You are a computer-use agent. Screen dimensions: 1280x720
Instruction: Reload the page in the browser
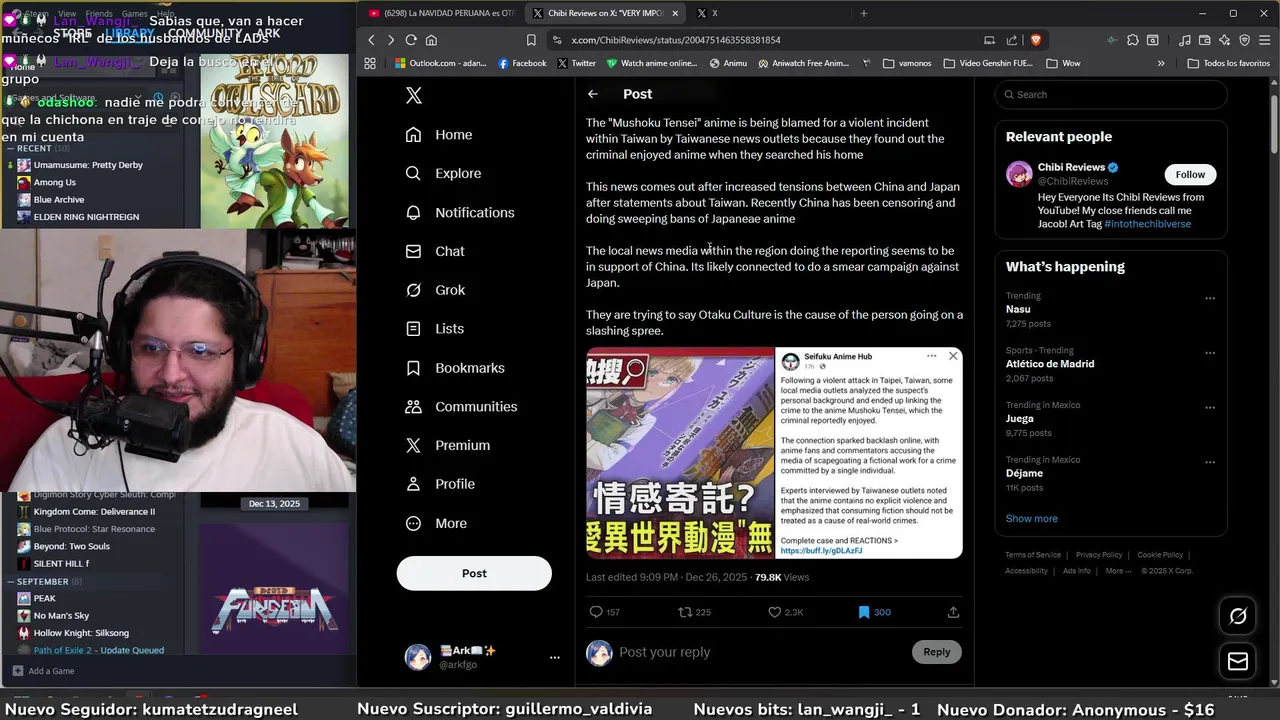tap(411, 40)
